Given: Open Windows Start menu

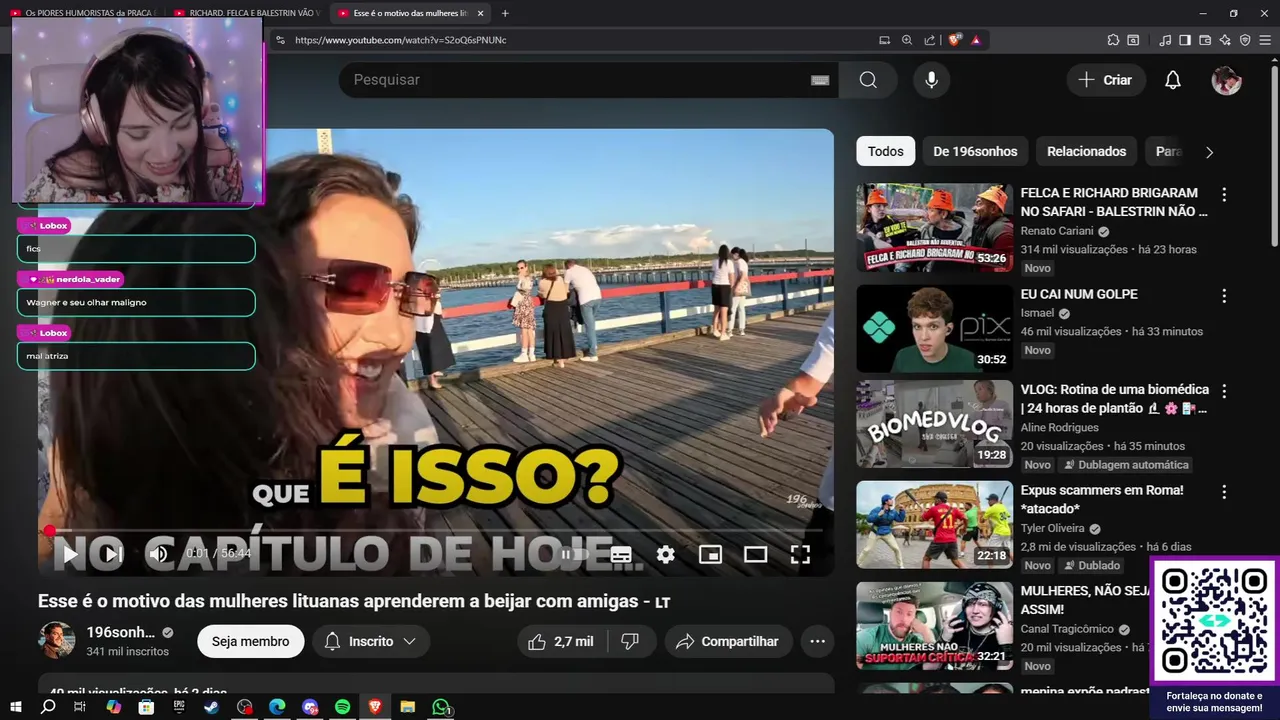Looking at the screenshot, I should point(16,707).
